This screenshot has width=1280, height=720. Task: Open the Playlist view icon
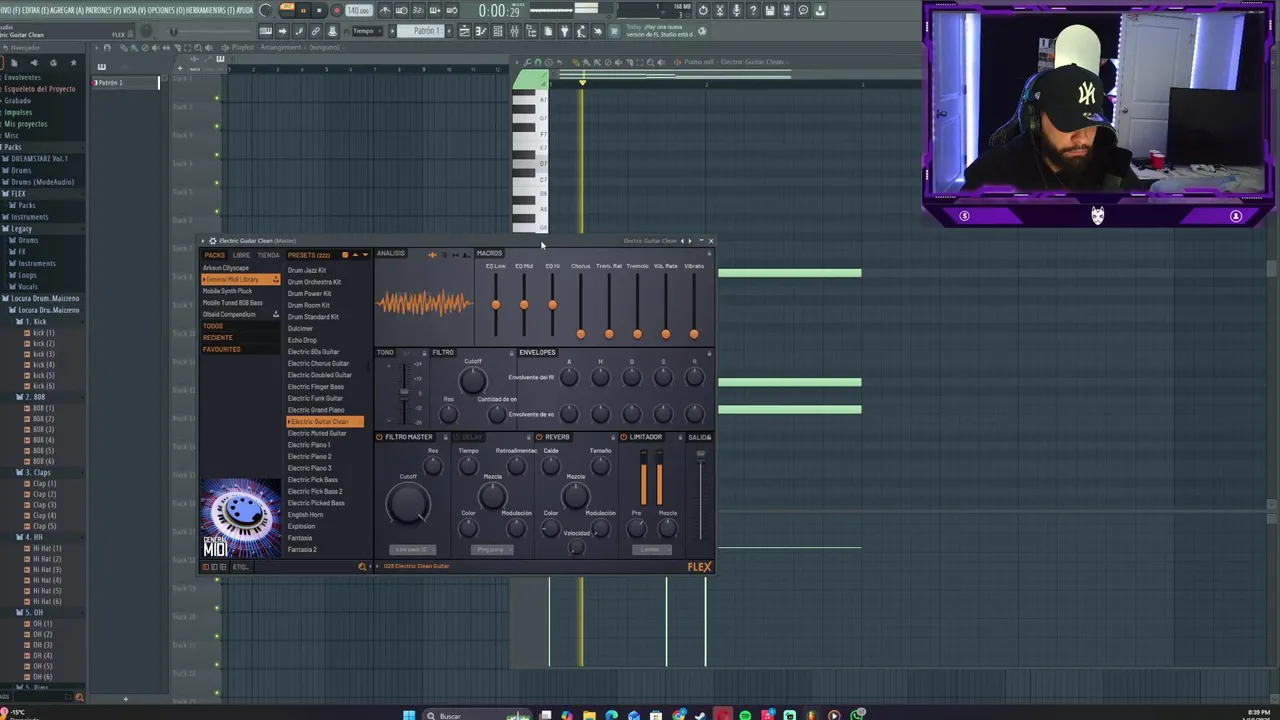pos(464,31)
